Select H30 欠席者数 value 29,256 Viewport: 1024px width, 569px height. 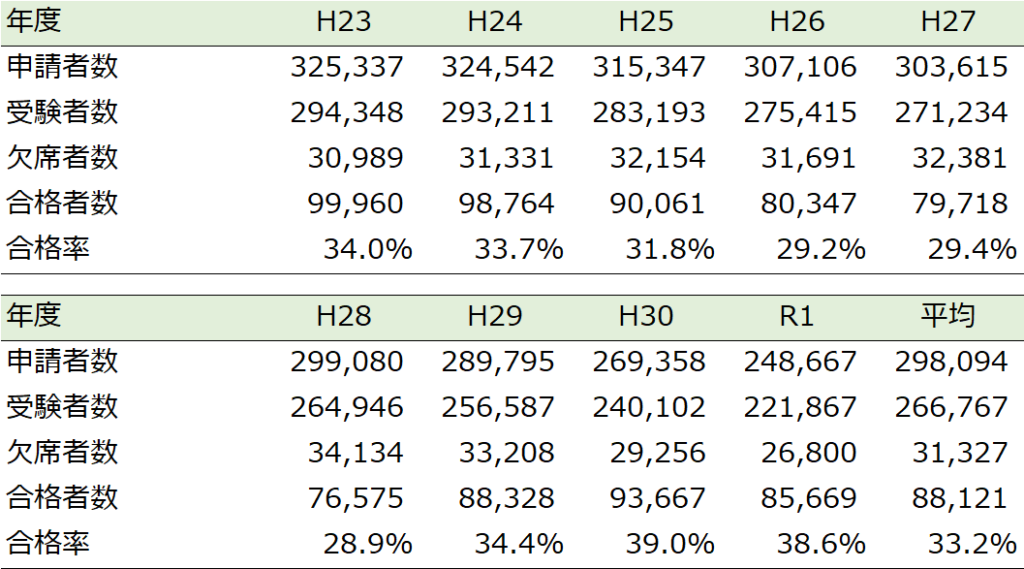(658, 452)
